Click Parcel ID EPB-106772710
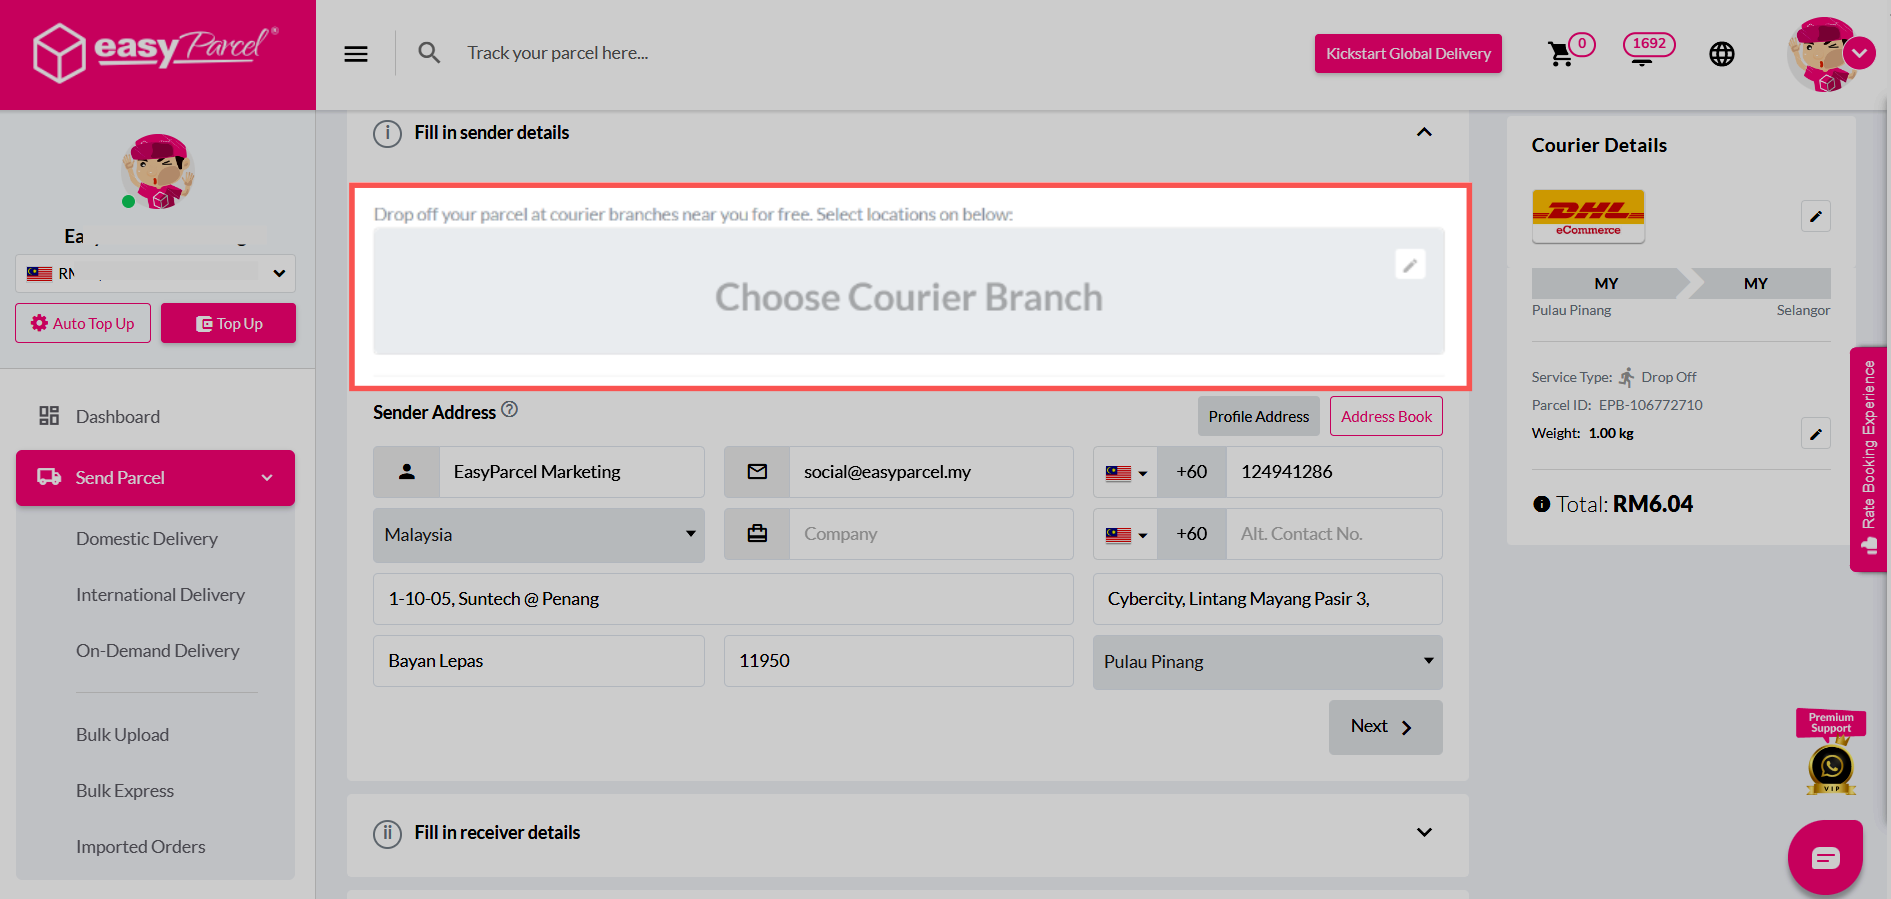The image size is (1891, 899). tap(1617, 405)
